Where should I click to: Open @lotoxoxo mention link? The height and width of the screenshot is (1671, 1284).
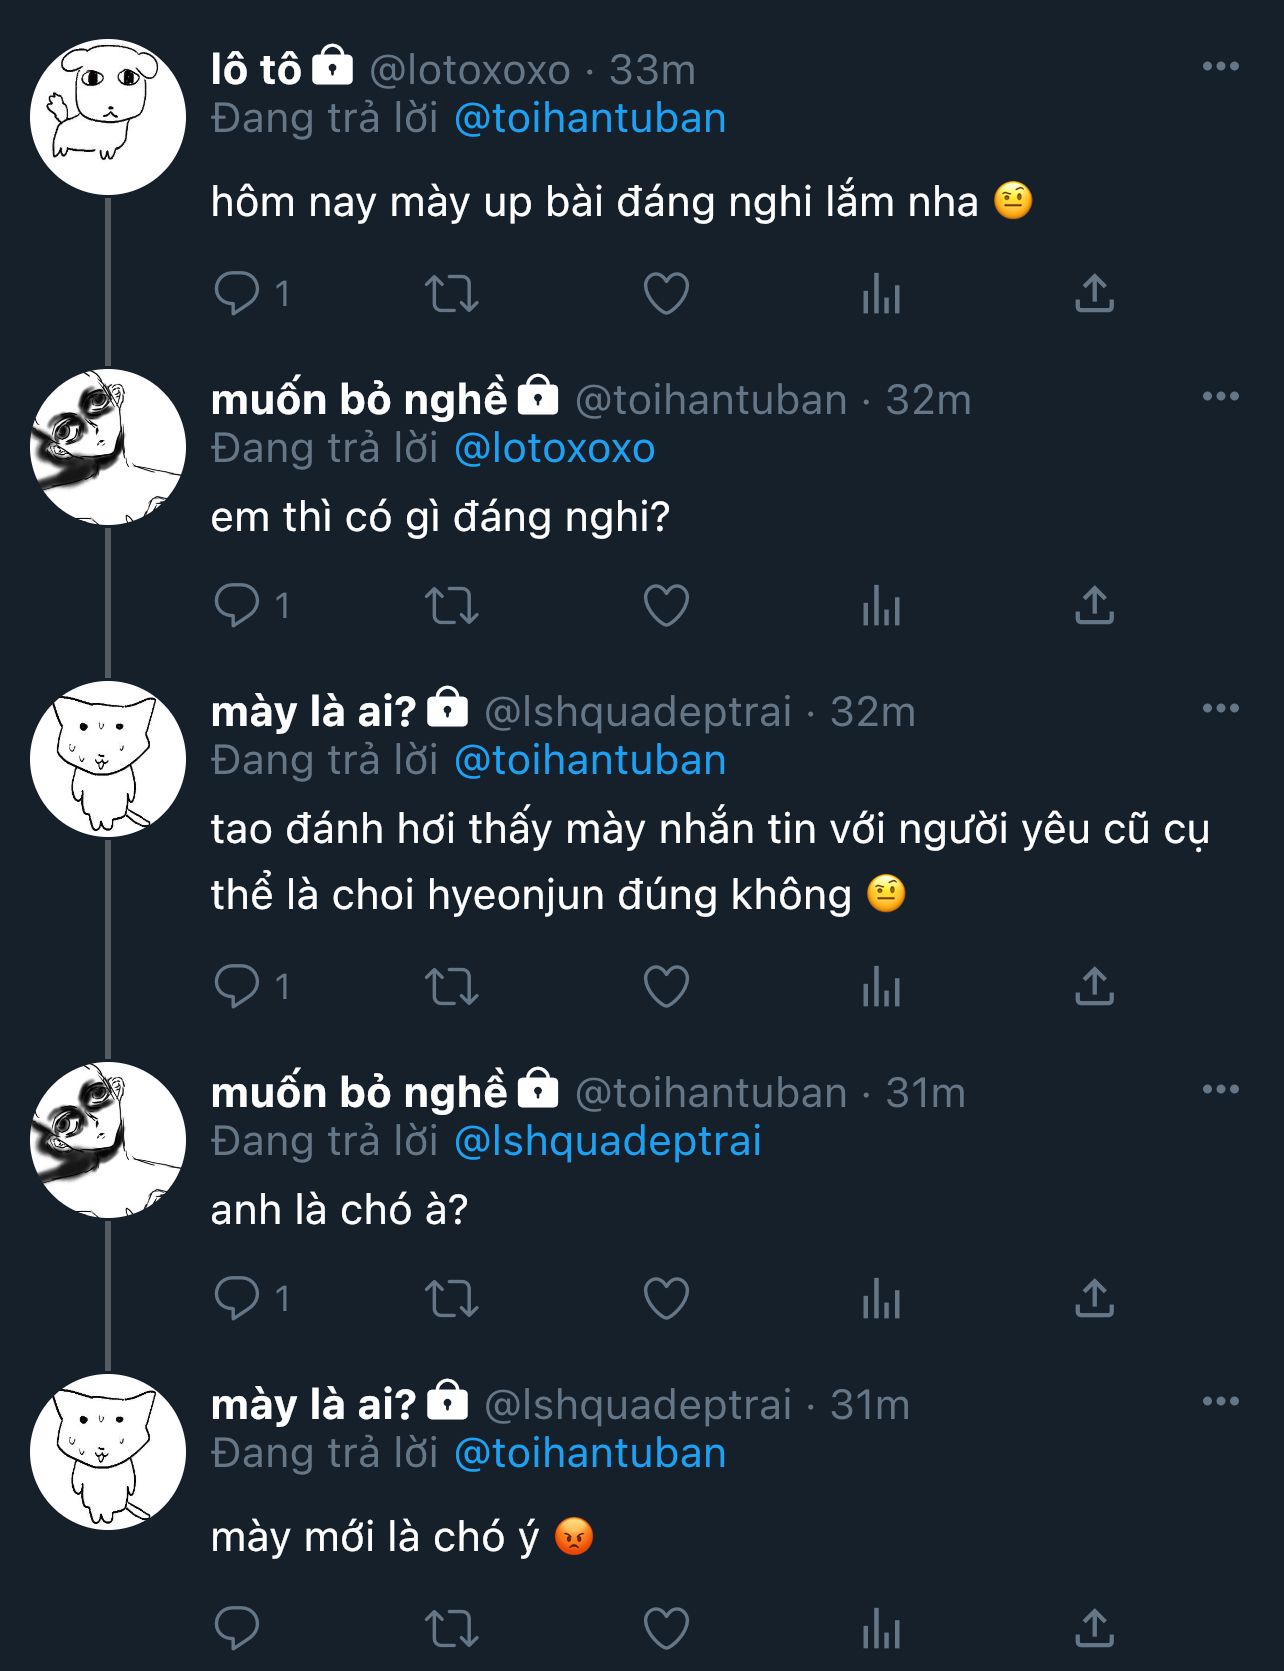555,449
